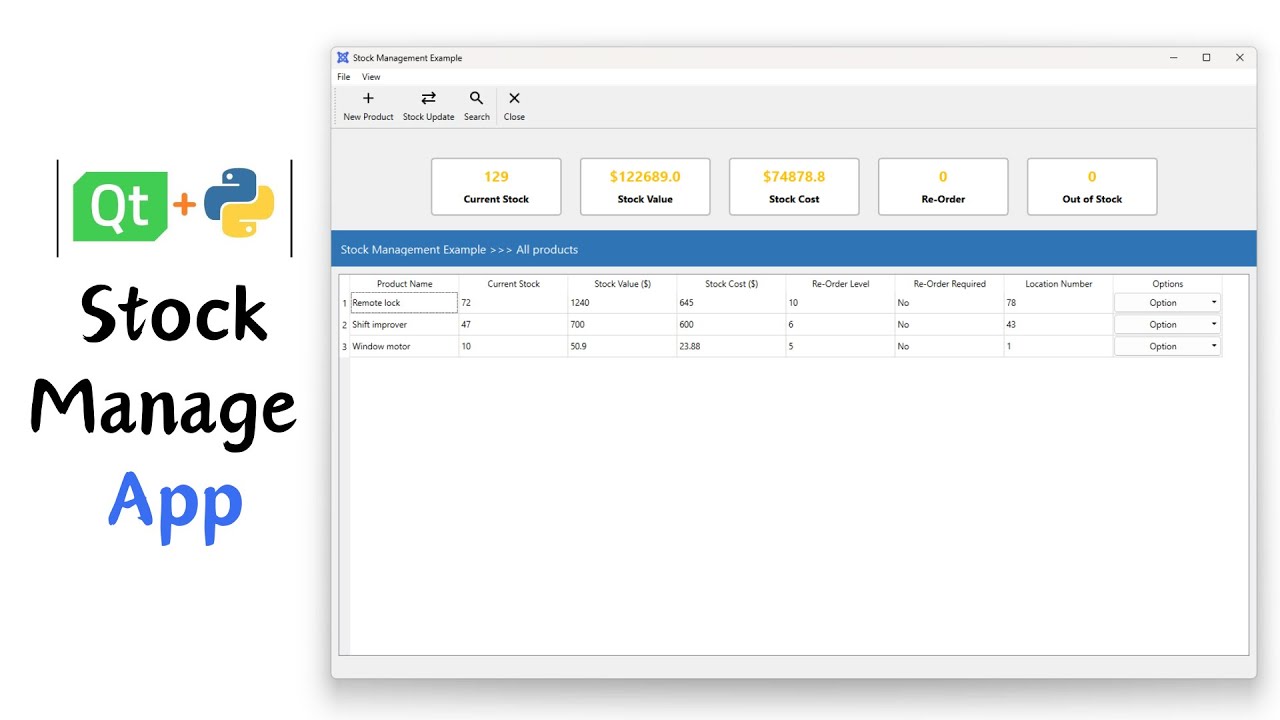Click the Location Number column header
The height and width of the screenshot is (720, 1280).
1059,284
